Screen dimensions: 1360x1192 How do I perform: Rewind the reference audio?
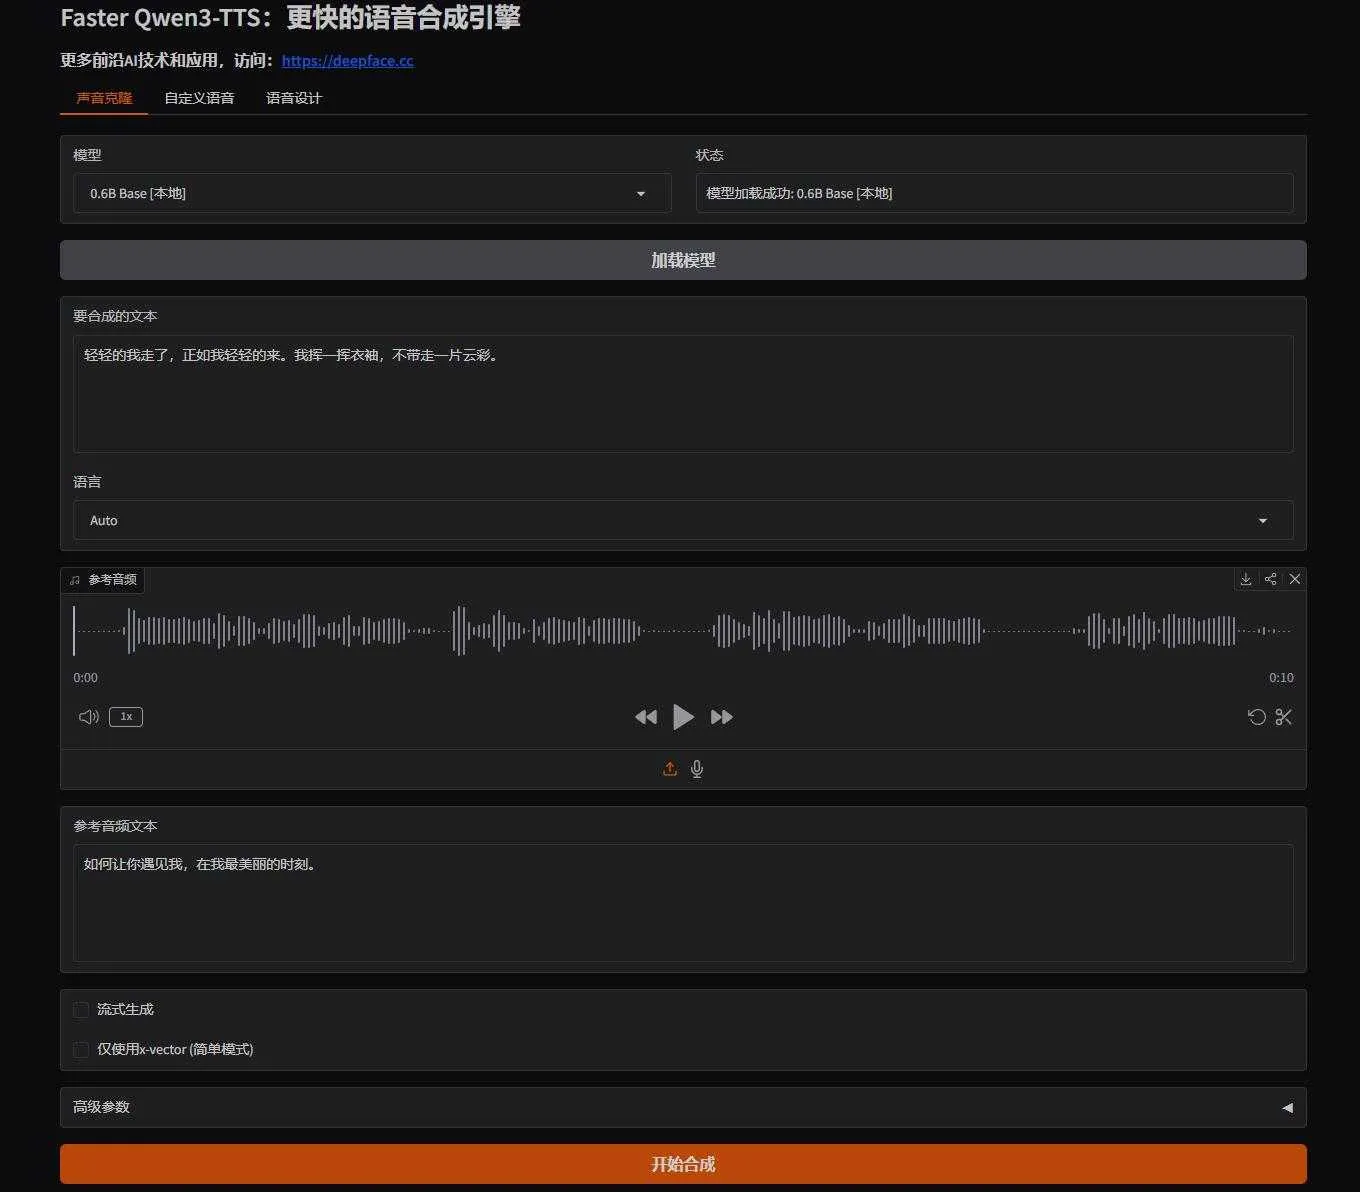(645, 716)
